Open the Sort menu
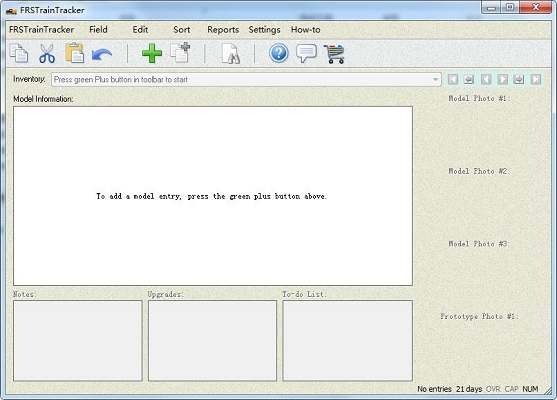 pyautogui.click(x=182, y=30)
